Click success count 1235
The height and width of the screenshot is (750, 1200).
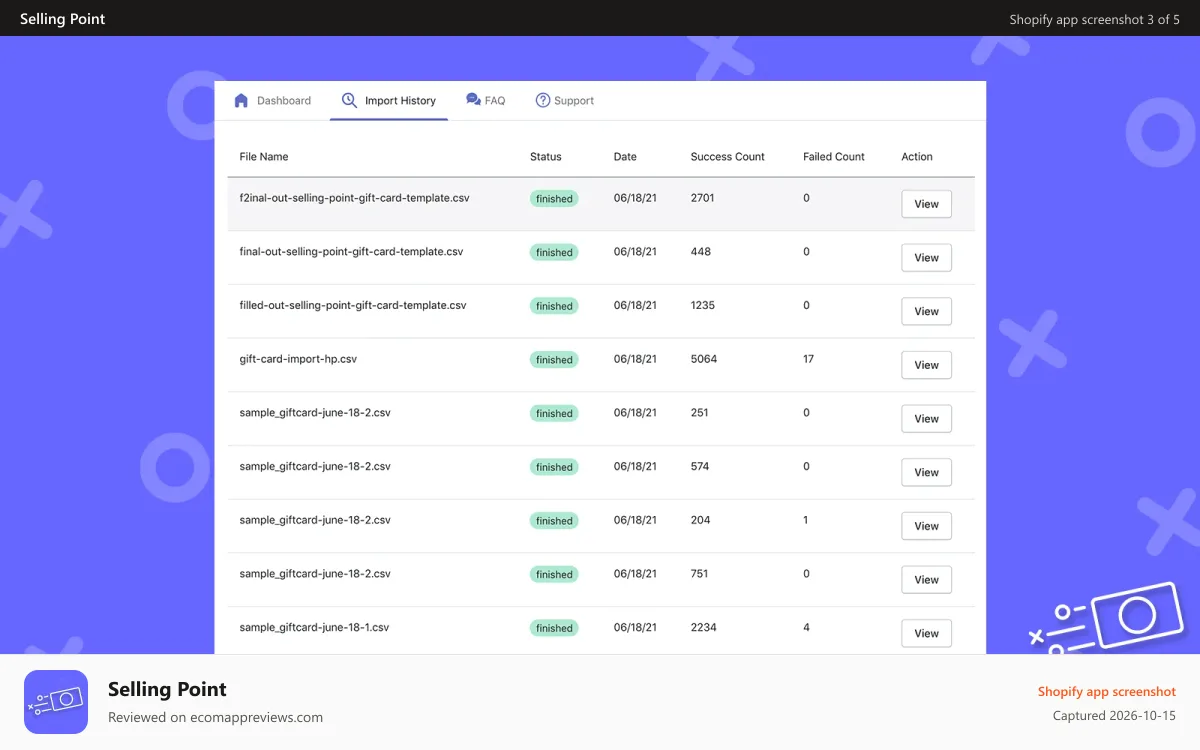click(703, 305)
